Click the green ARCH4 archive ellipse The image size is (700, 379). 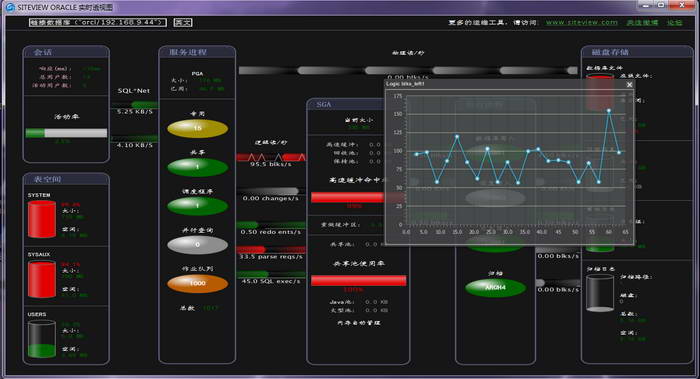(x=495, y=288)
